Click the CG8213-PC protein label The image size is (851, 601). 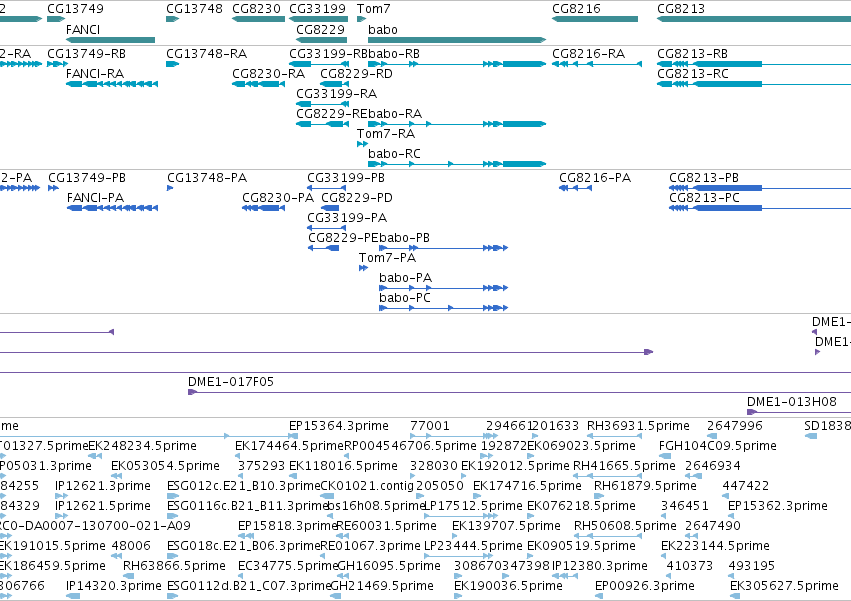(x=704, y=198)
